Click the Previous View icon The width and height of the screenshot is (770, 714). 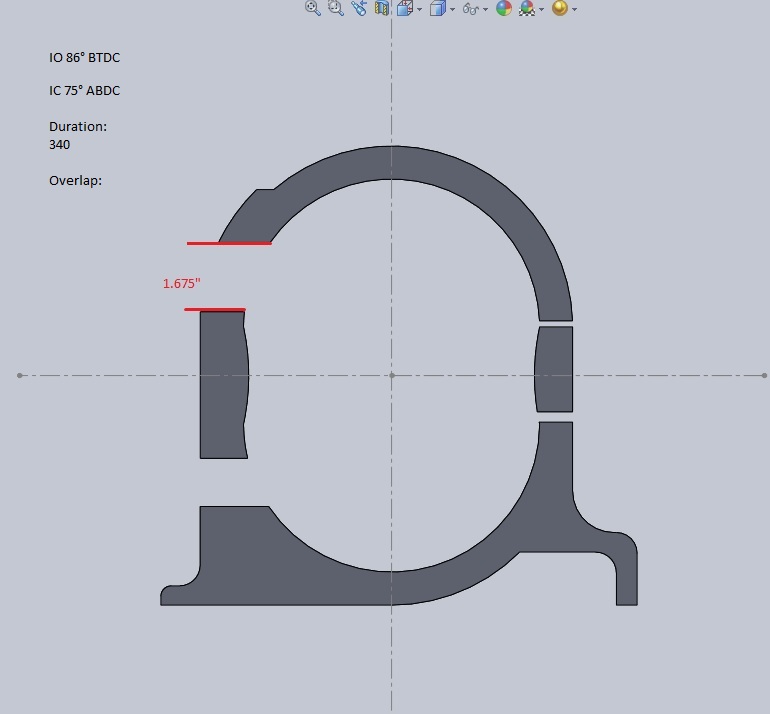coord(359,8)
